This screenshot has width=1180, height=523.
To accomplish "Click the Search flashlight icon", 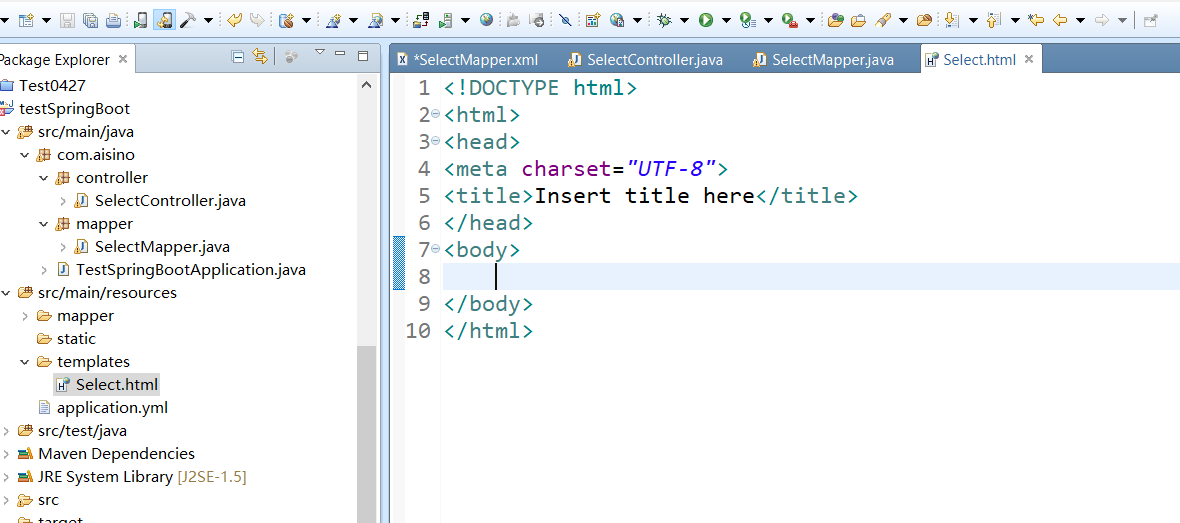I will click(x=883, y=20).
